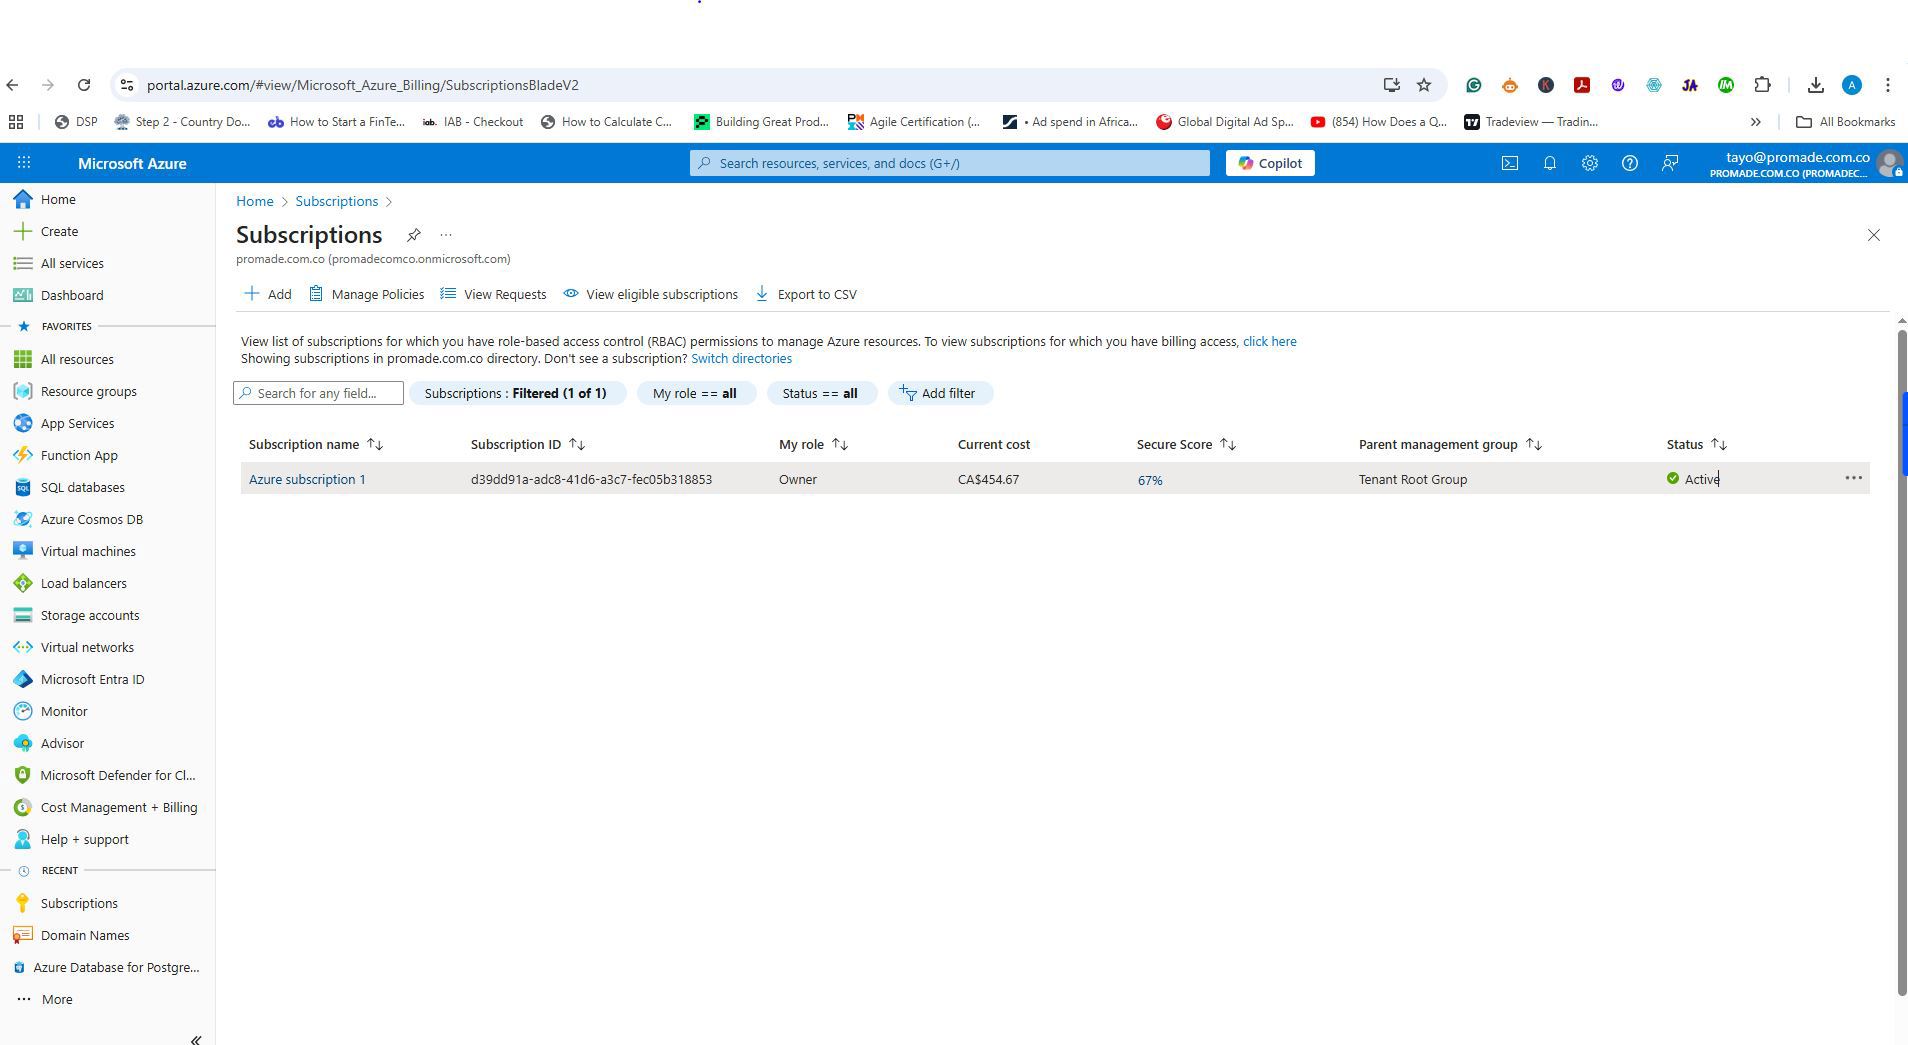Open the row ellipsis context menu
The image size is (1908, 1045).
1854,478
